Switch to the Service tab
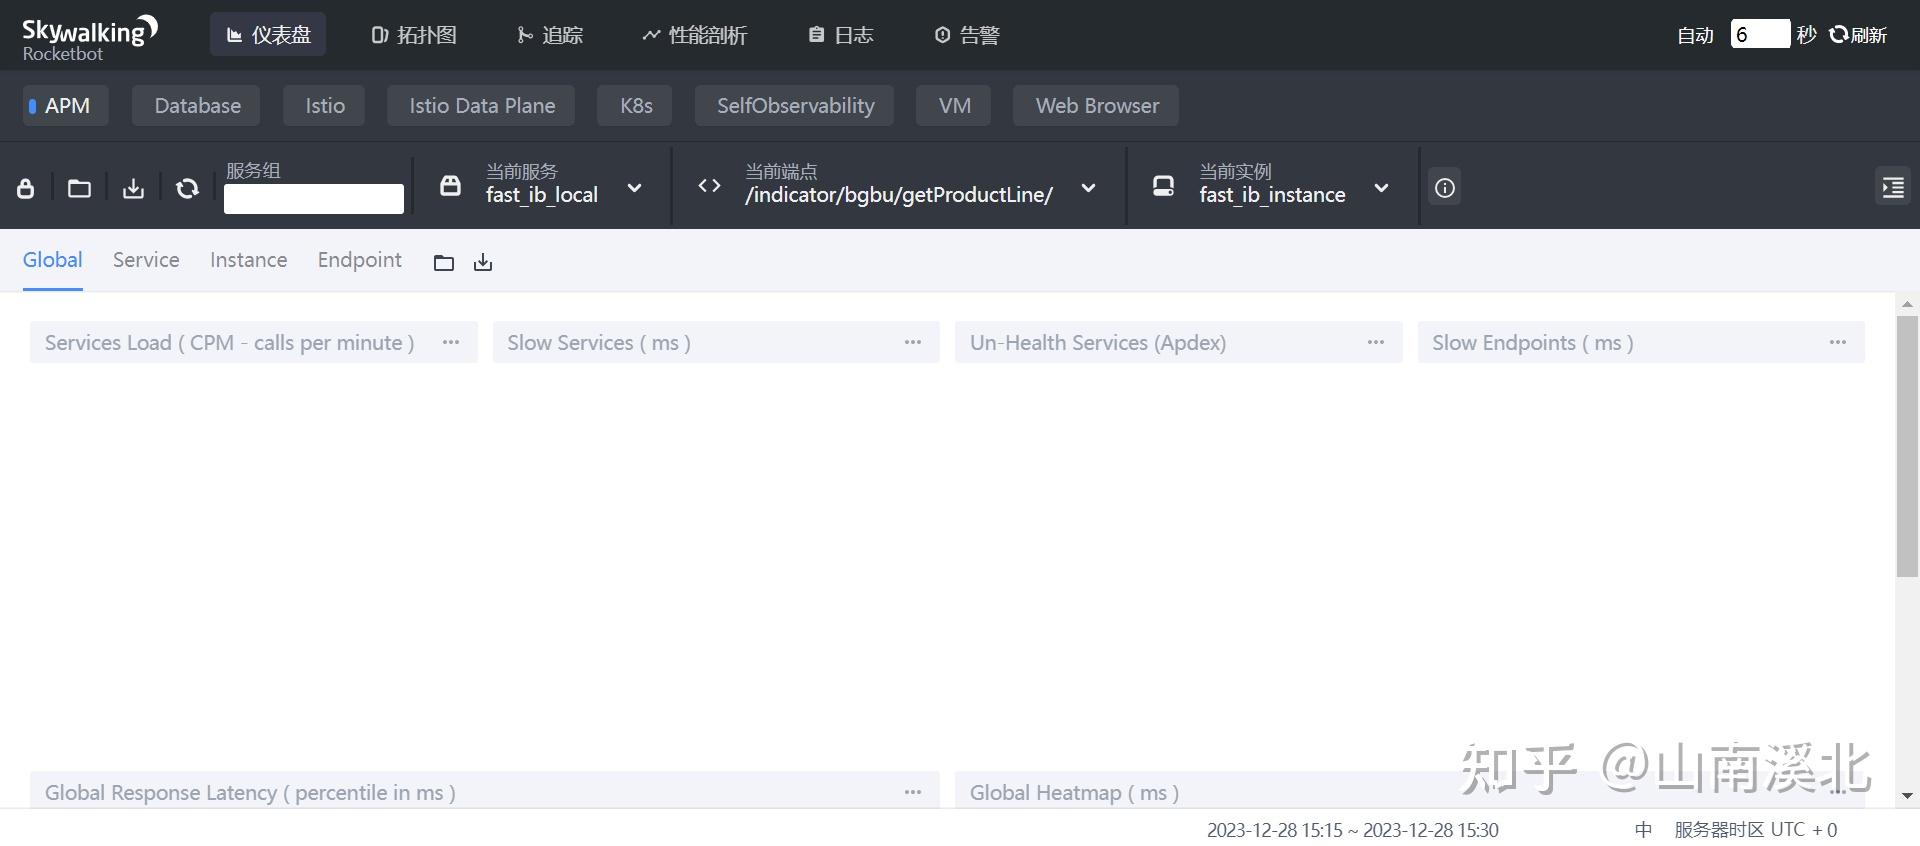1920x846 pixels. [x=146, y=260]
